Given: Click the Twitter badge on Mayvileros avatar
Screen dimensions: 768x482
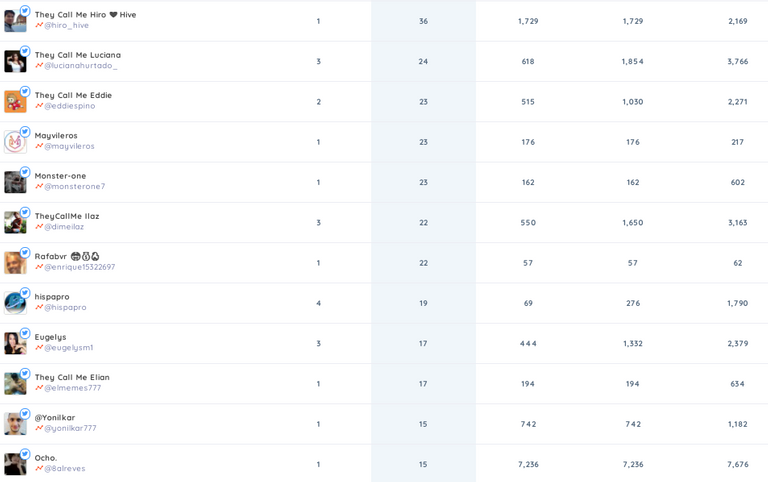Looking at the screenshot, I should [25, 132].
